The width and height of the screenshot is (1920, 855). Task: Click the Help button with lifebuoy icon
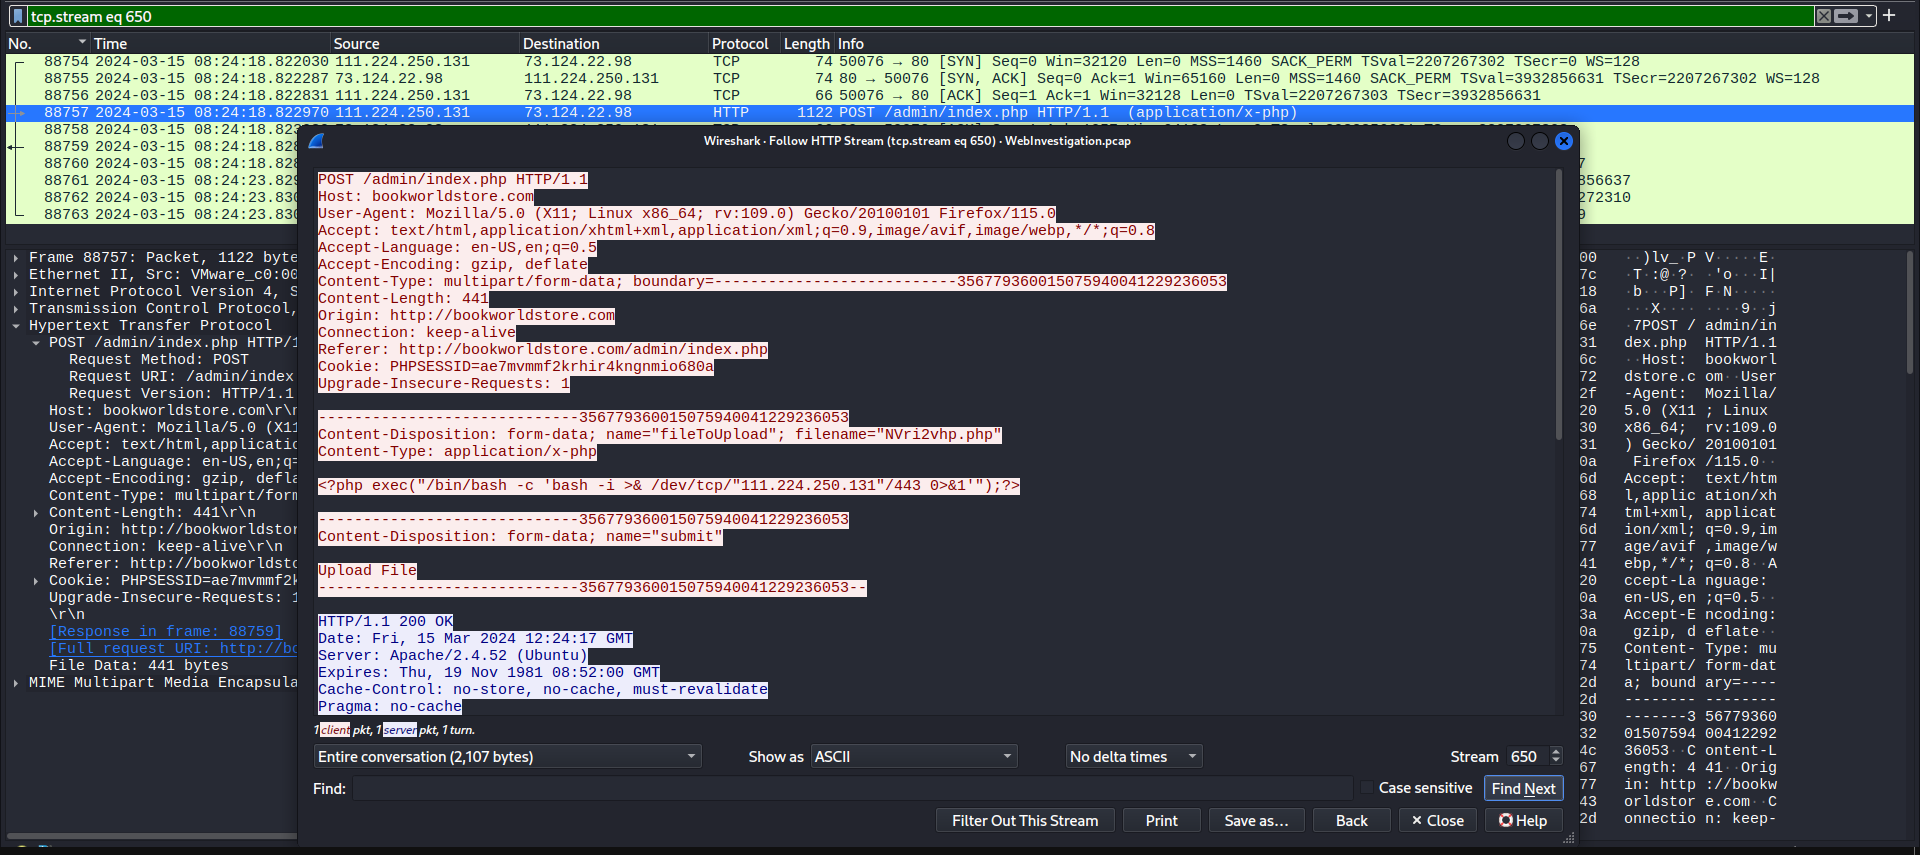(1523, 820)
